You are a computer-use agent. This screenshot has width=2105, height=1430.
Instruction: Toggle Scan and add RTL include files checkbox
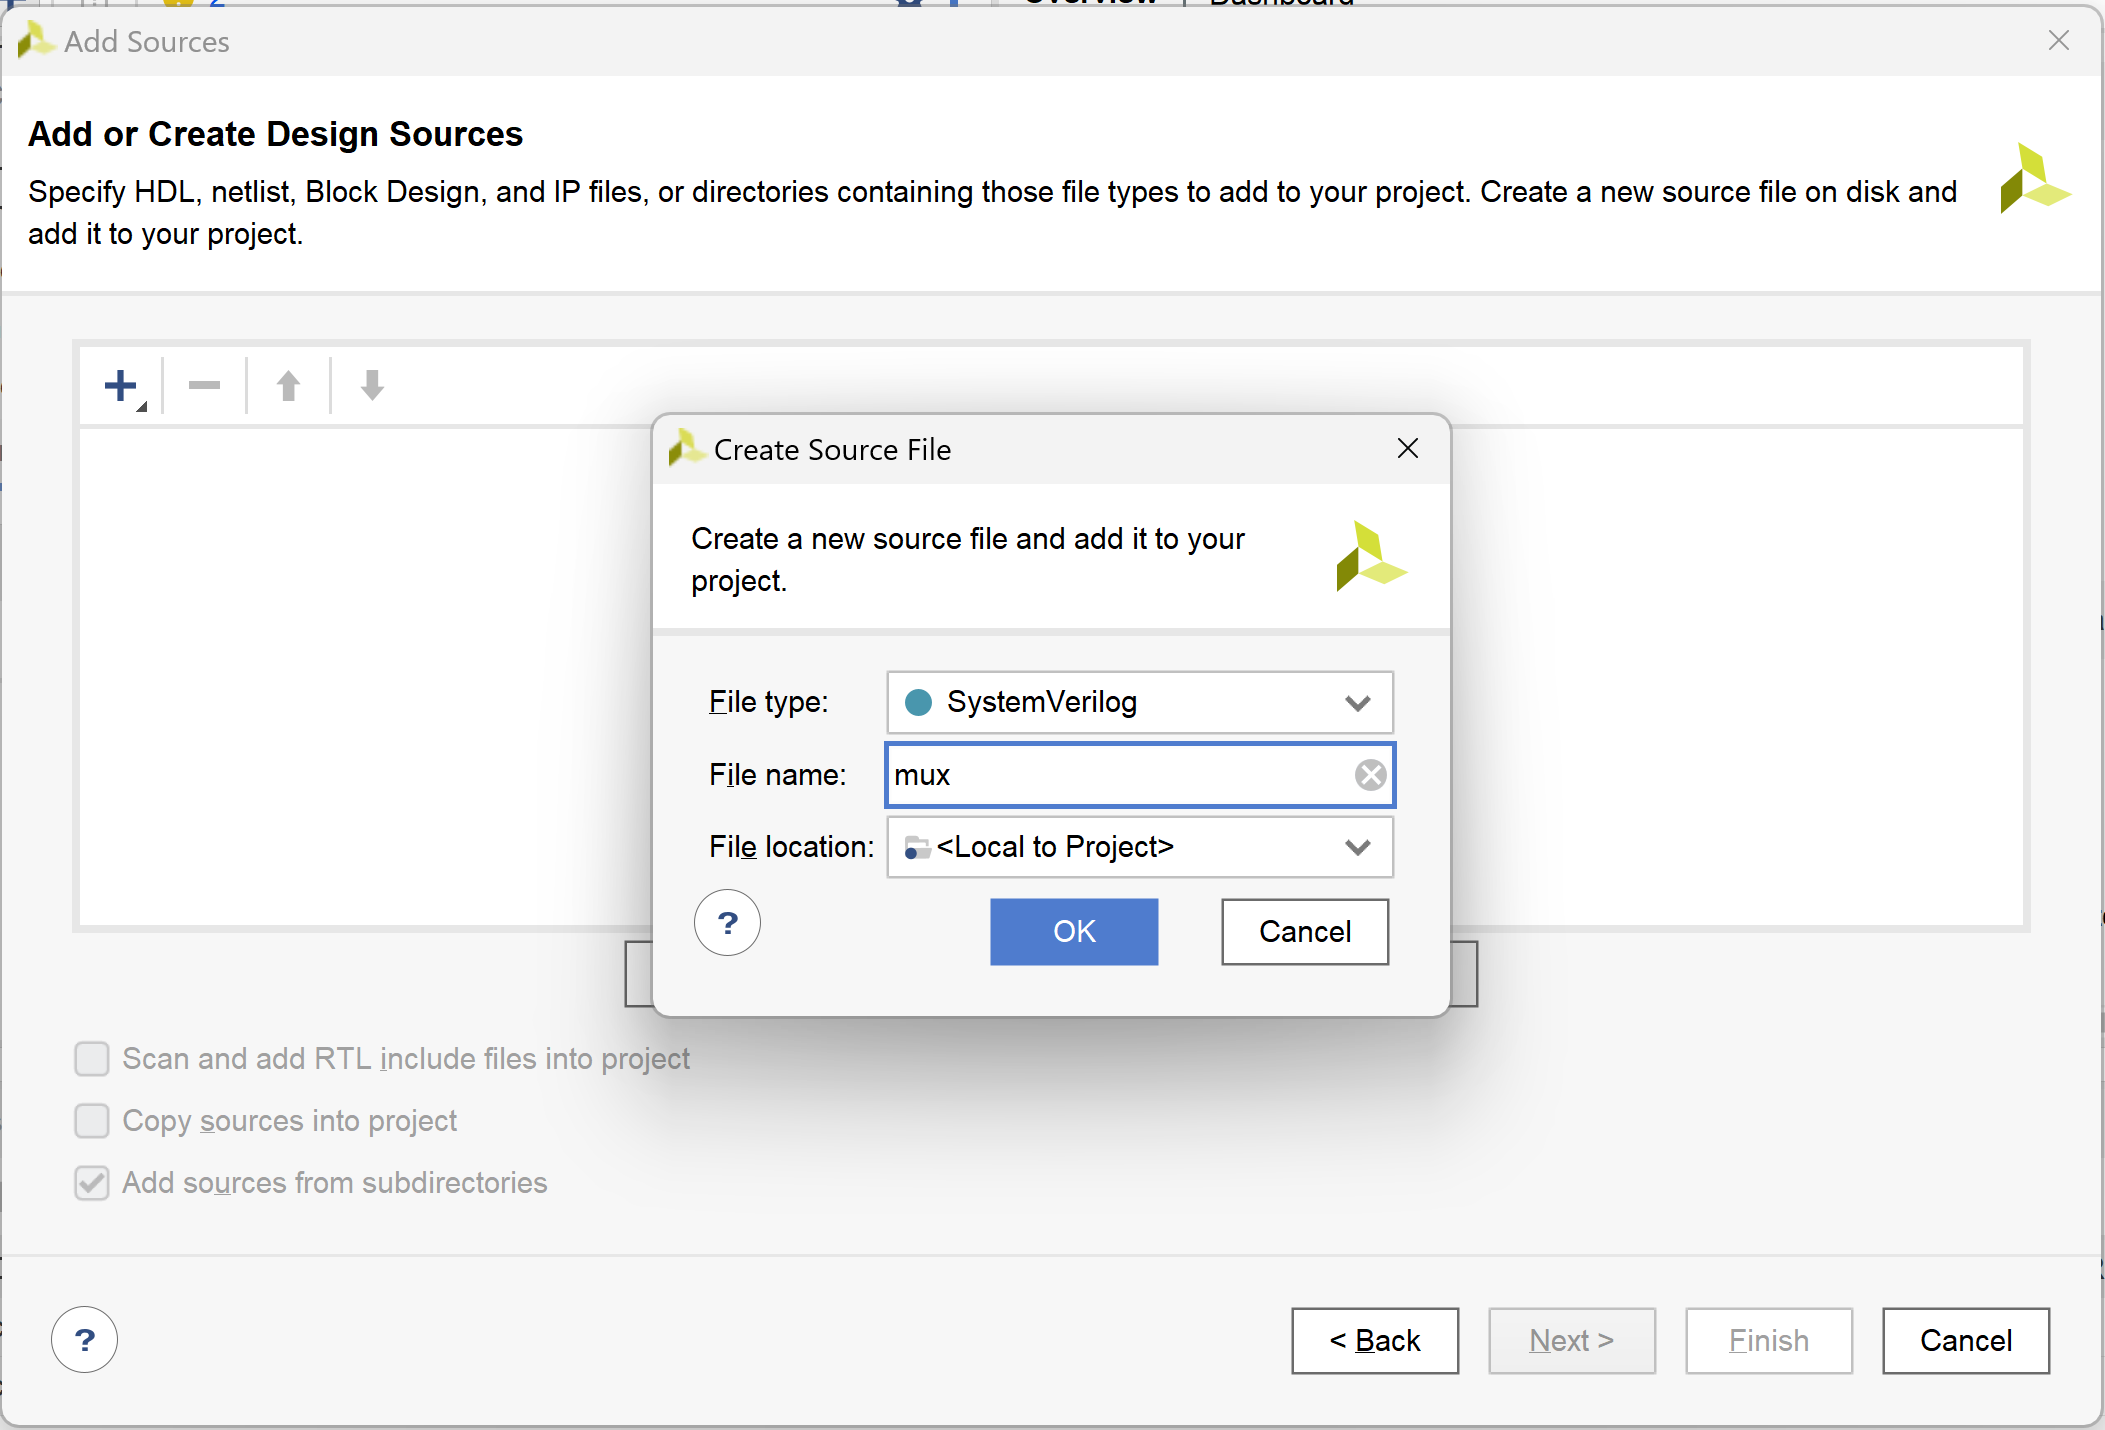(x=92, y=1059)
